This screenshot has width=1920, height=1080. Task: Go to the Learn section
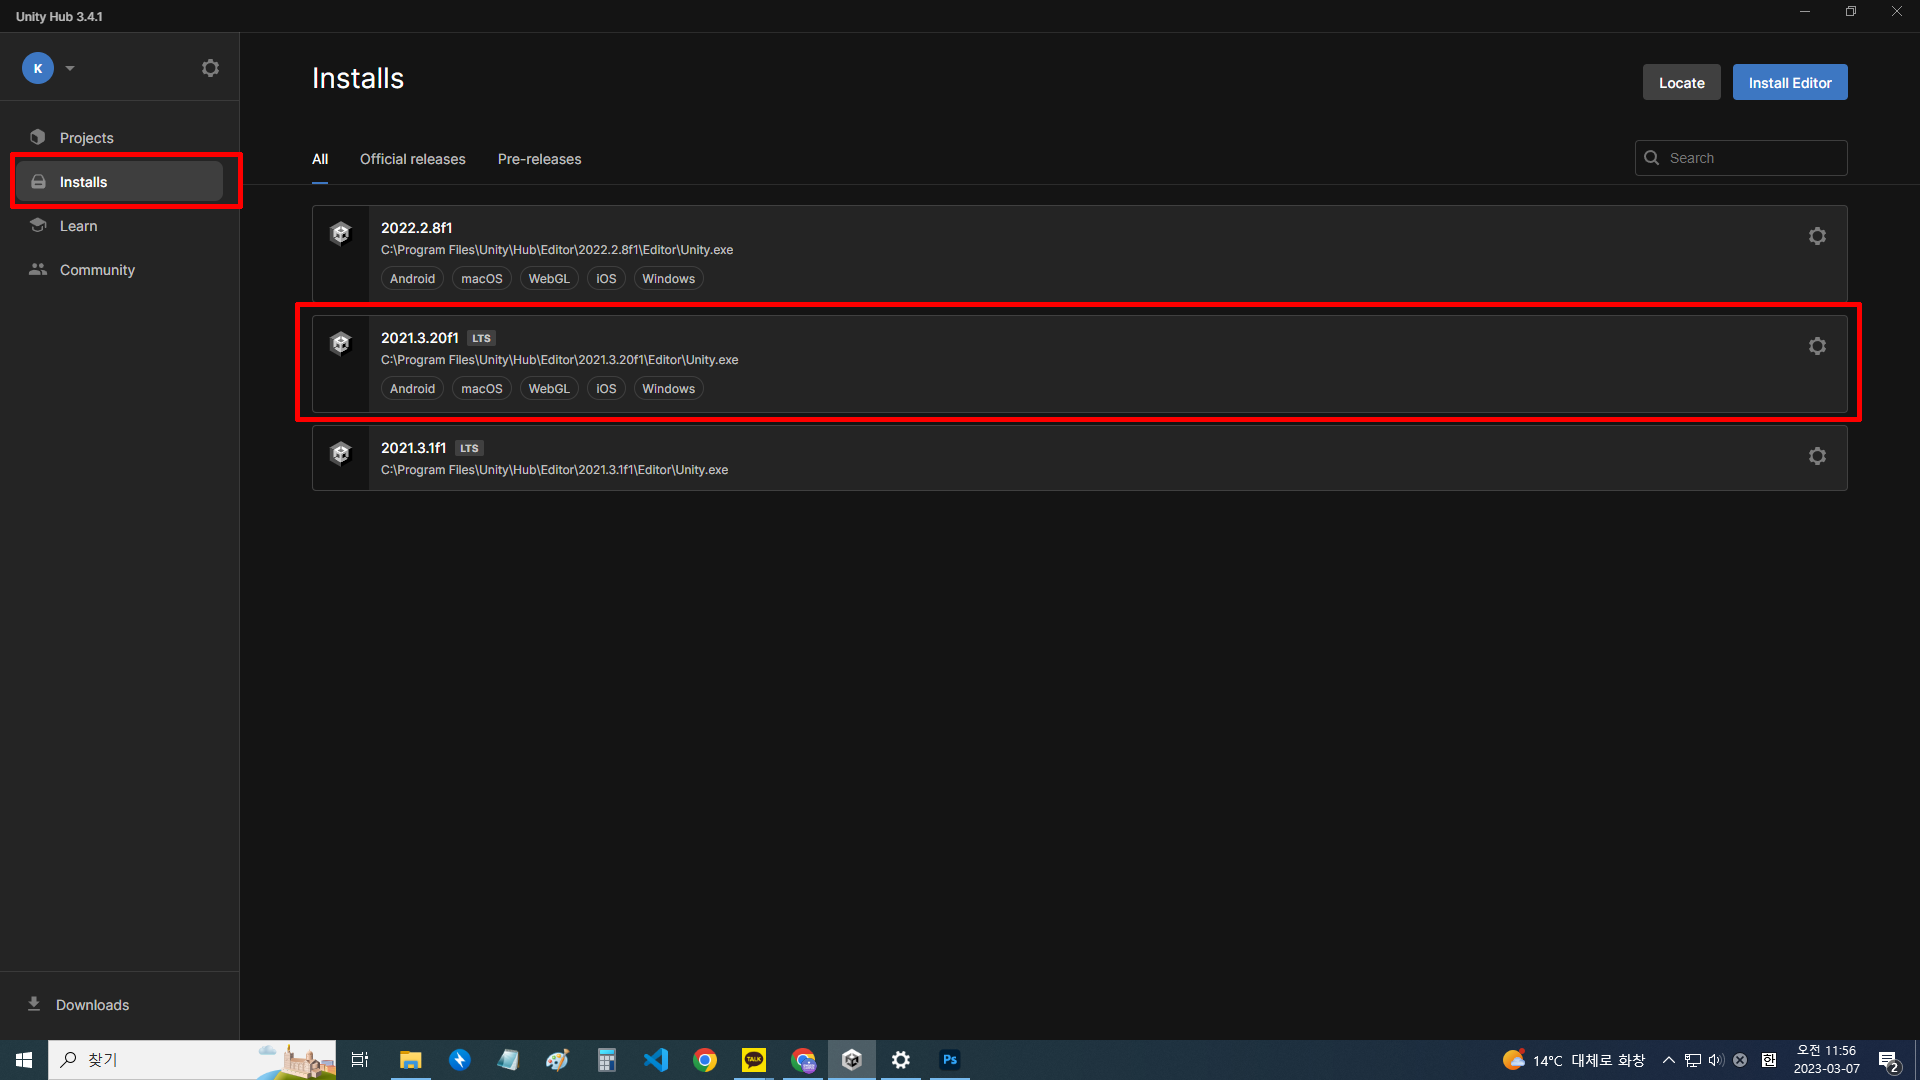[x=120, y=226]
